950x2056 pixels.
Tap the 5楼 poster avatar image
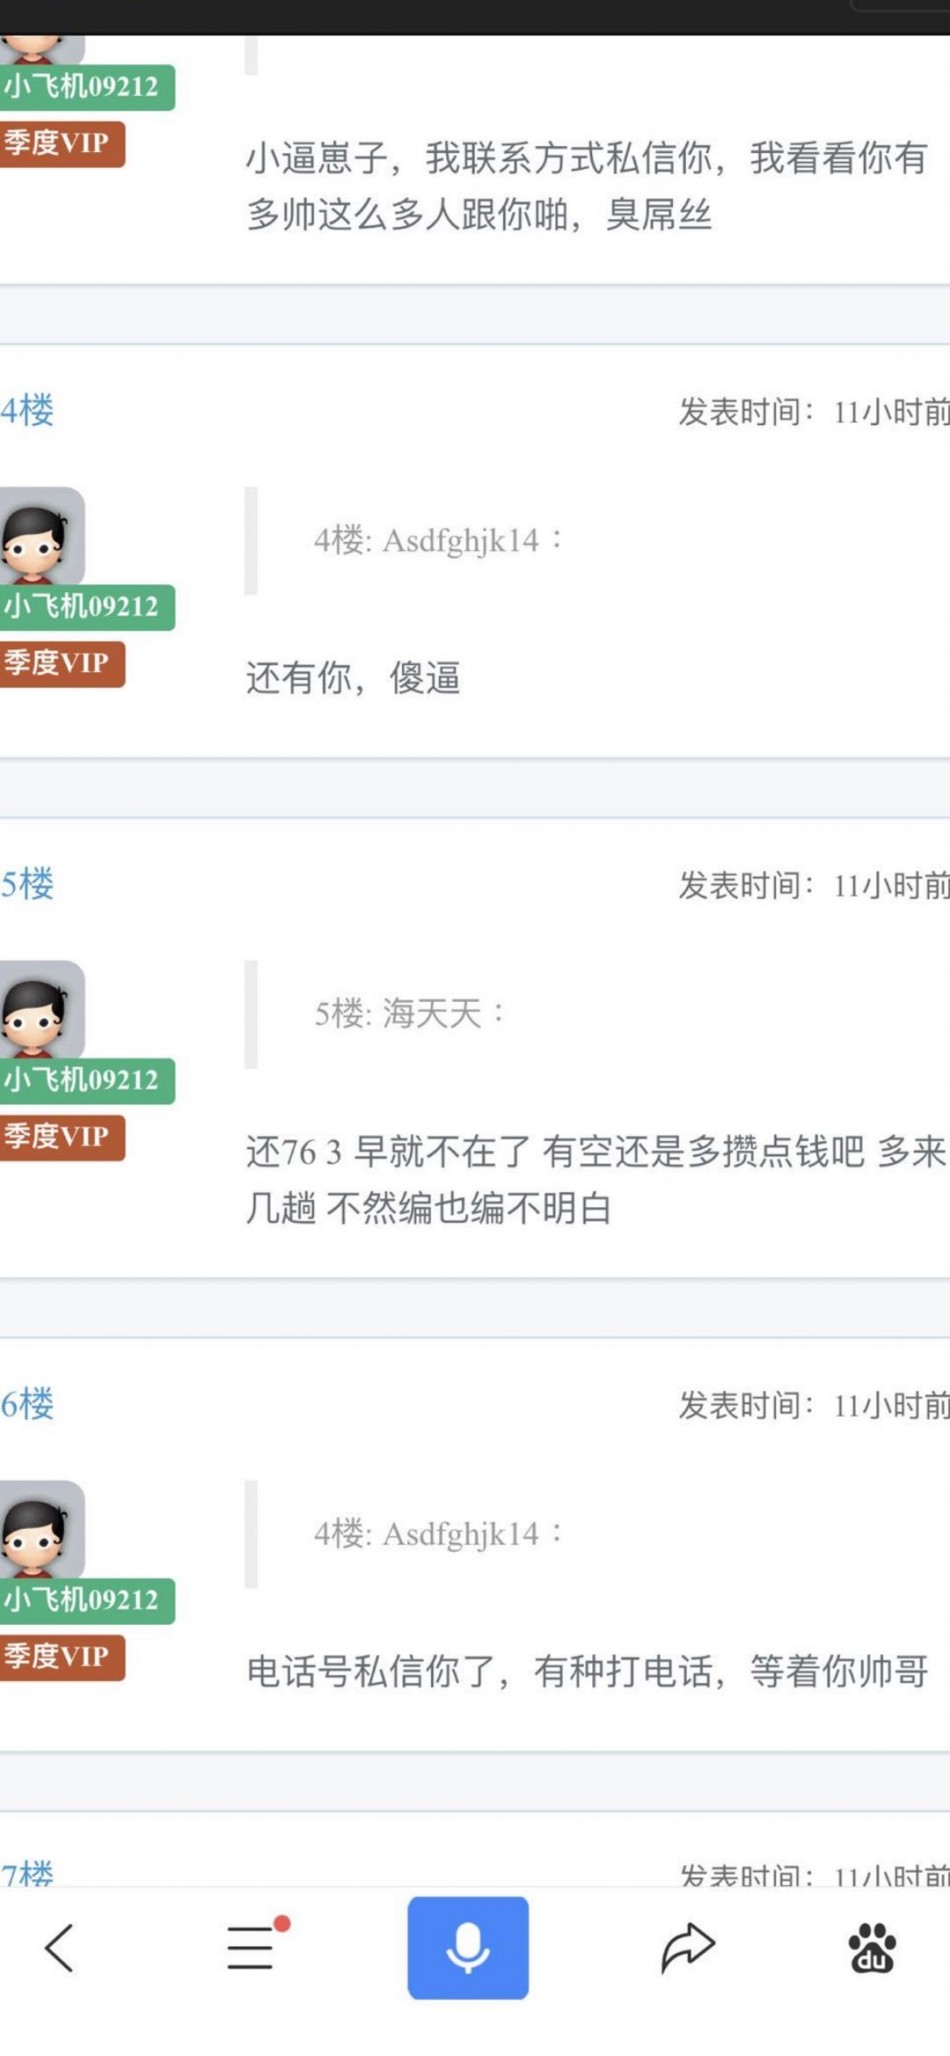pyautogui.click(x=41, y=1010)
